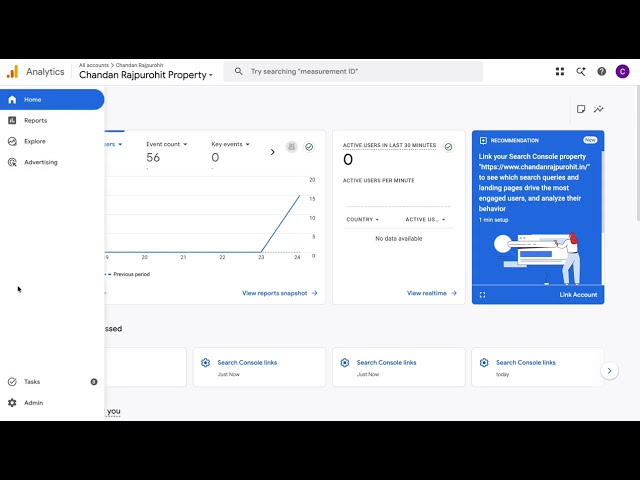Click the Recommendation card header icon
This screenshot has width=640, height=480.
[483, 140]
